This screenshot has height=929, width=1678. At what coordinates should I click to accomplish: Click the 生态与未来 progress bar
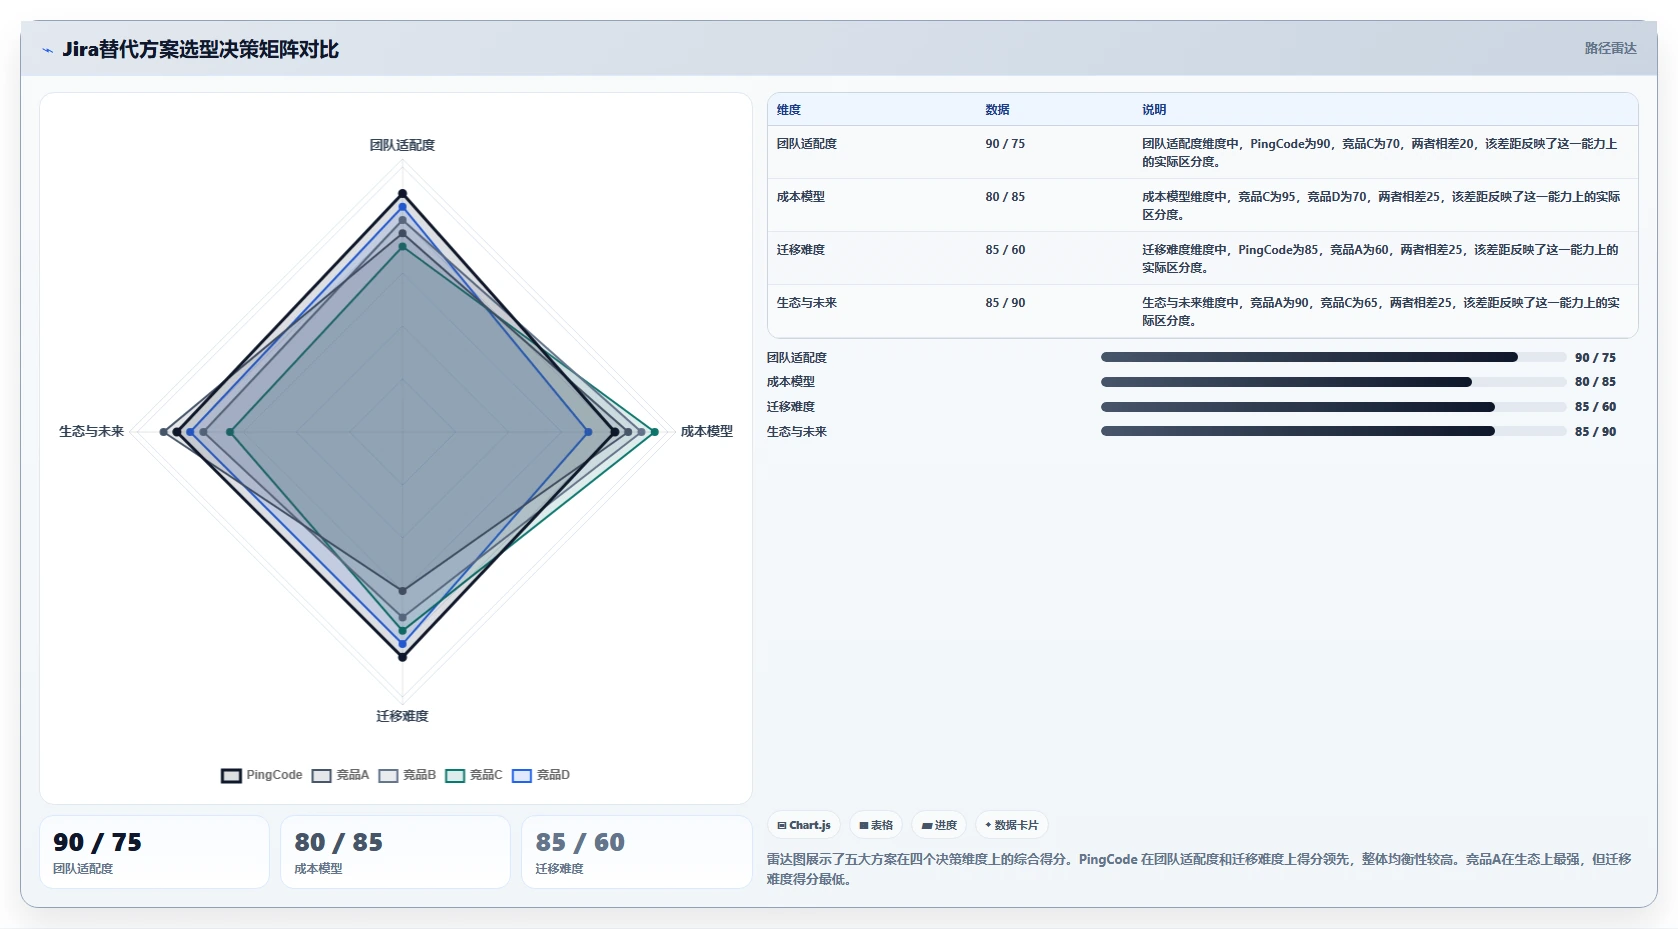[1333, 432]
